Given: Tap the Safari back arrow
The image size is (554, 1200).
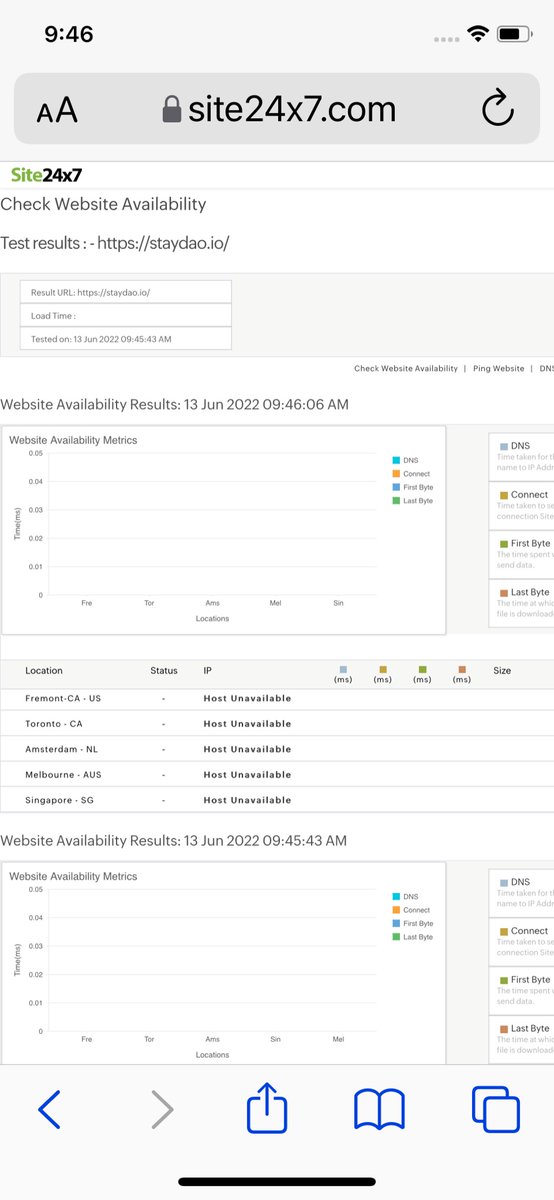Looking at the screenshot, I should (x=49, y=1109).
